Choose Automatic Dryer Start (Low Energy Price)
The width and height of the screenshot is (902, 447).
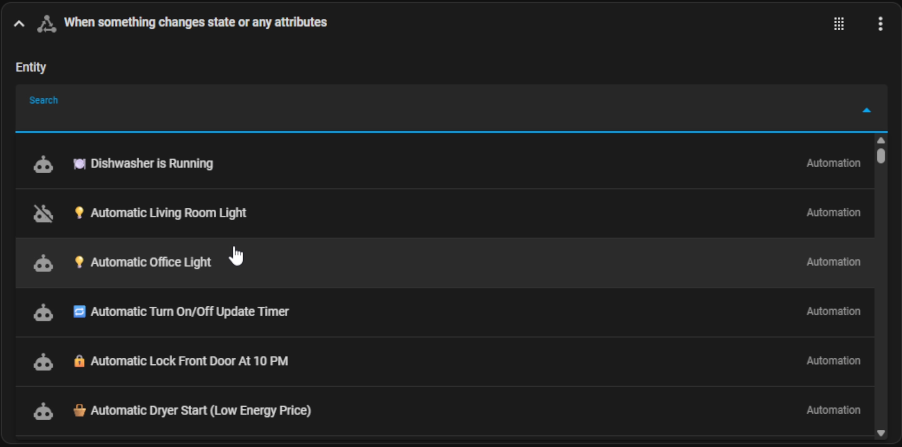[x=445, y=411]
